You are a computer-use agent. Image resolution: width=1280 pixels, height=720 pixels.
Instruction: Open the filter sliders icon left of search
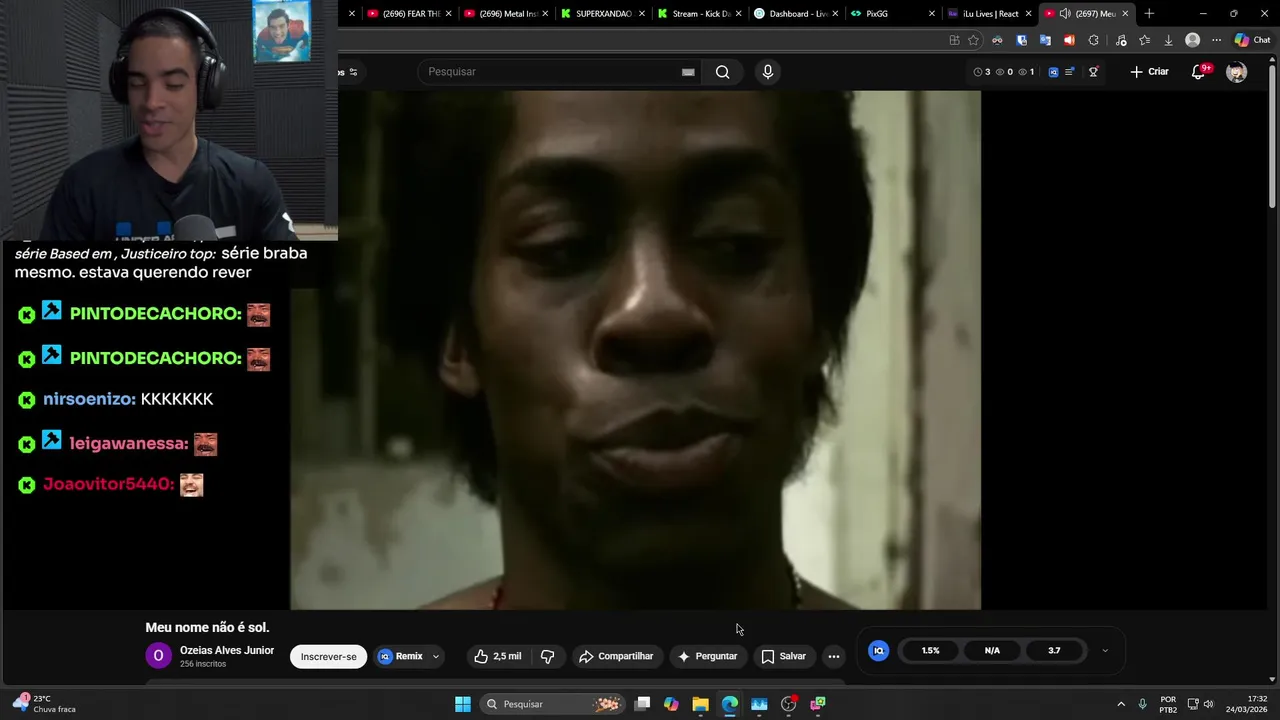tap(352, 72)
